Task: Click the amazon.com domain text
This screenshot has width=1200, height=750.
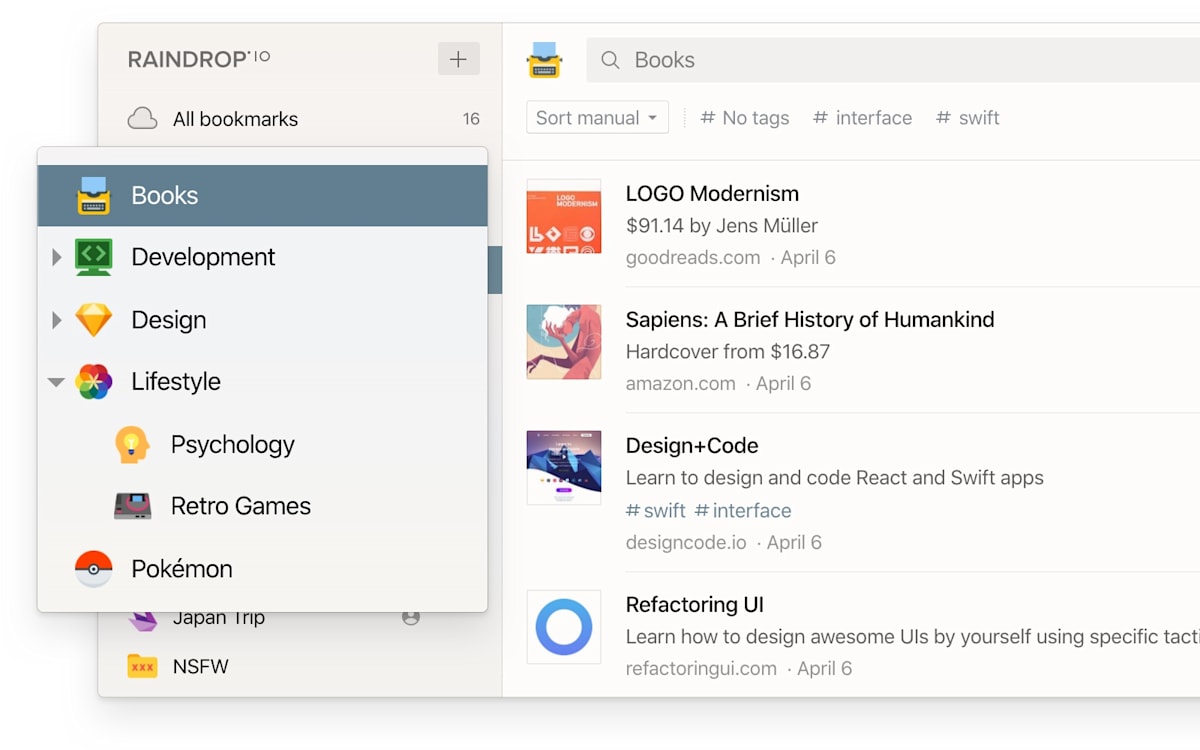Action: coord(681,384)
